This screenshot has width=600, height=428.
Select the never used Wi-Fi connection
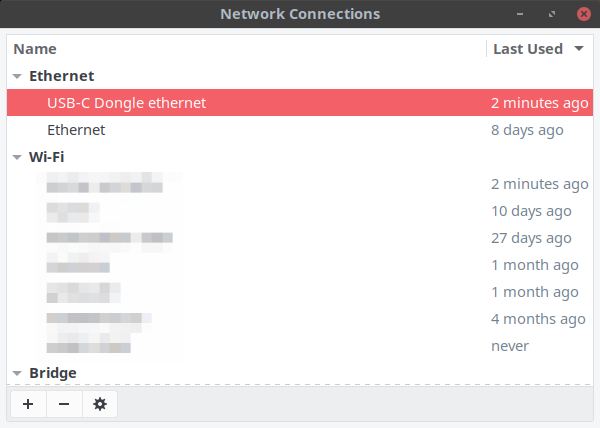click(300, 346)
